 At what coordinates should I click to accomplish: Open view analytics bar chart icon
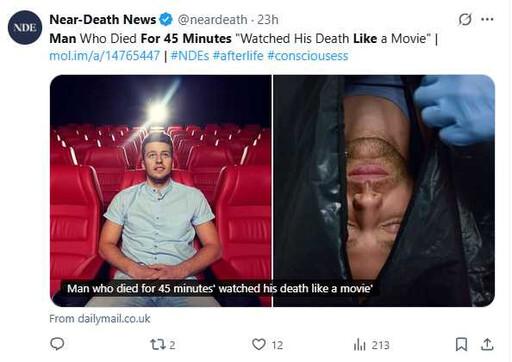coord(359,345)
